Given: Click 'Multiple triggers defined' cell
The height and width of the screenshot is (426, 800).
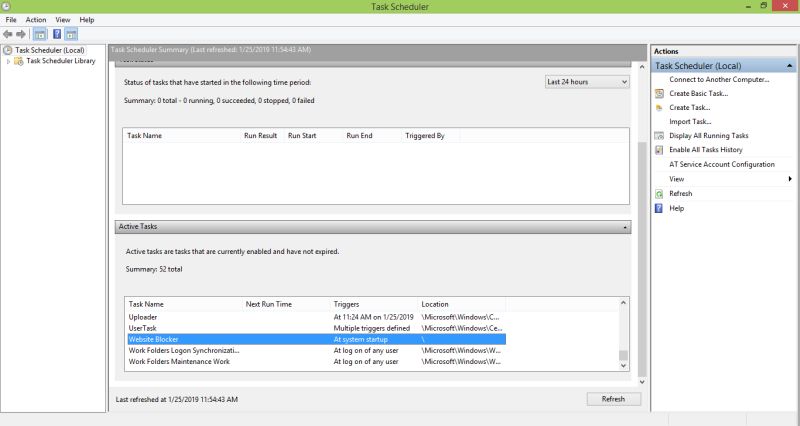Looking at the screenshot, I should (x=371, y=329).
